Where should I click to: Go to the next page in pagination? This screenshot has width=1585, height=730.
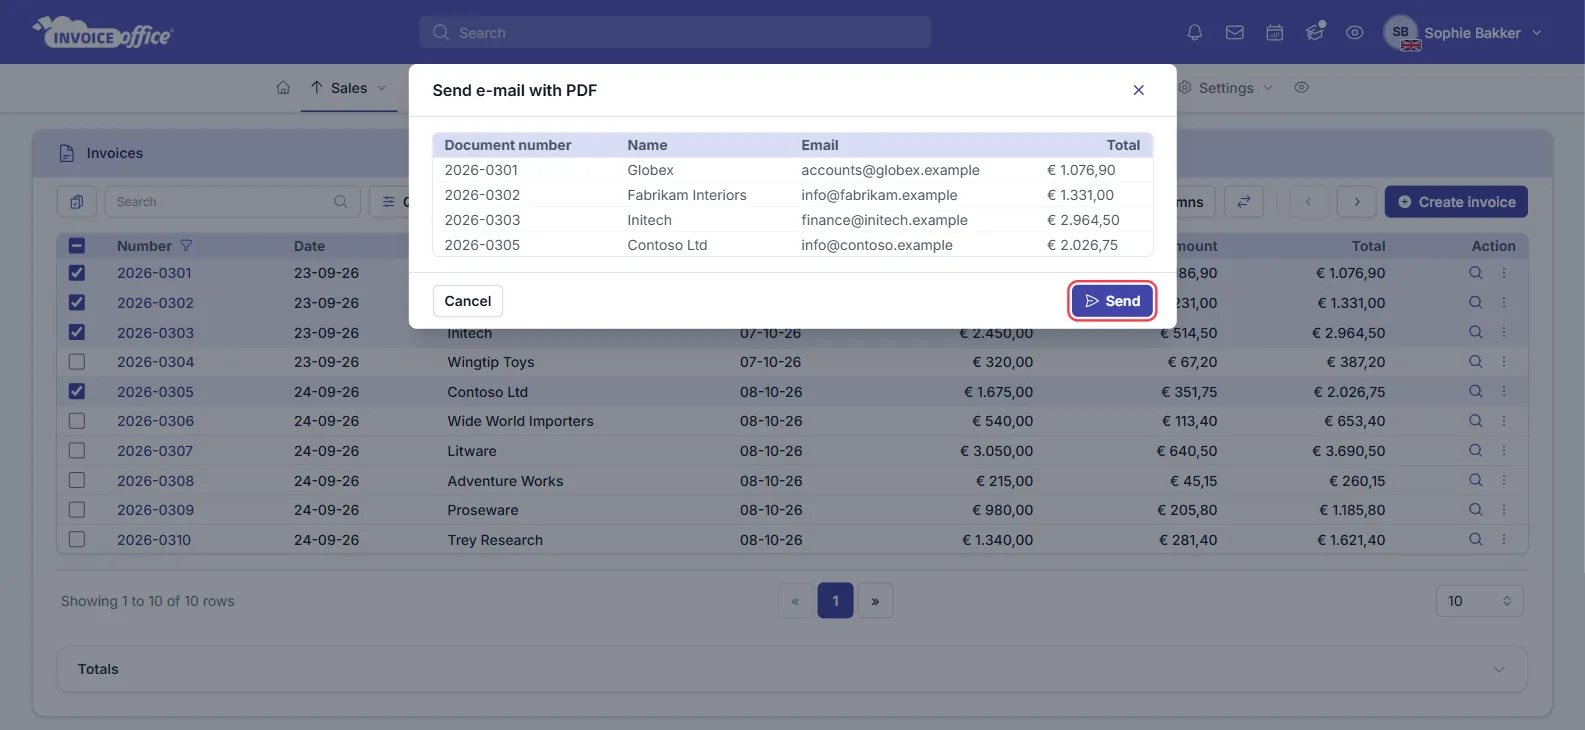click(x=875, y=601)
